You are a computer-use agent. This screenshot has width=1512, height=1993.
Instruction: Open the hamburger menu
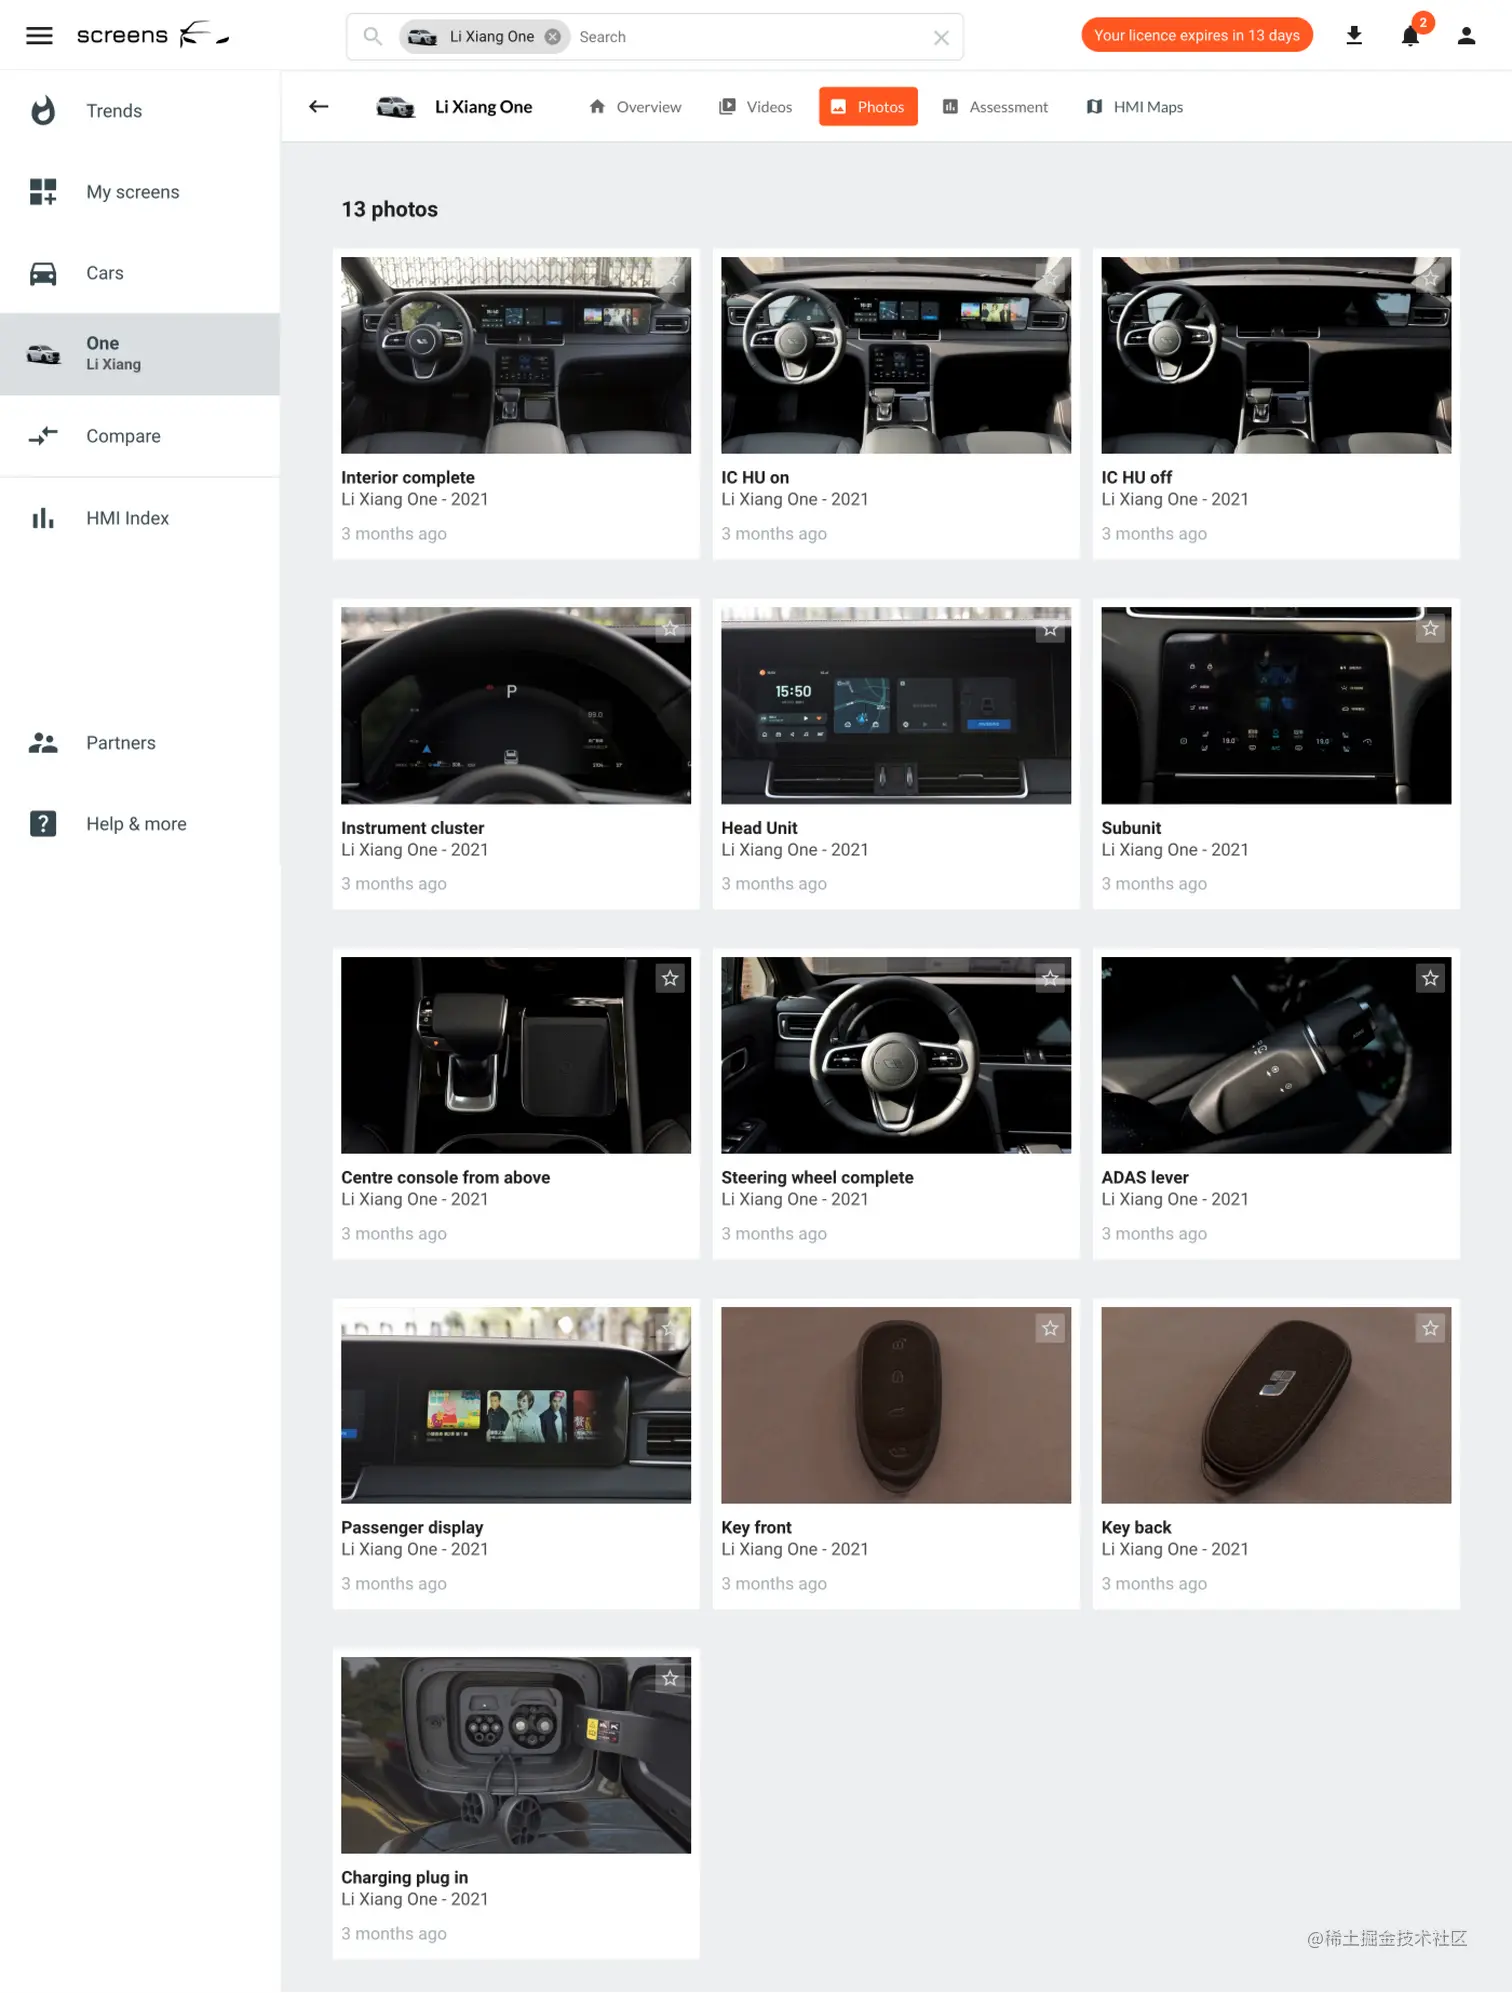coord(39,36)
